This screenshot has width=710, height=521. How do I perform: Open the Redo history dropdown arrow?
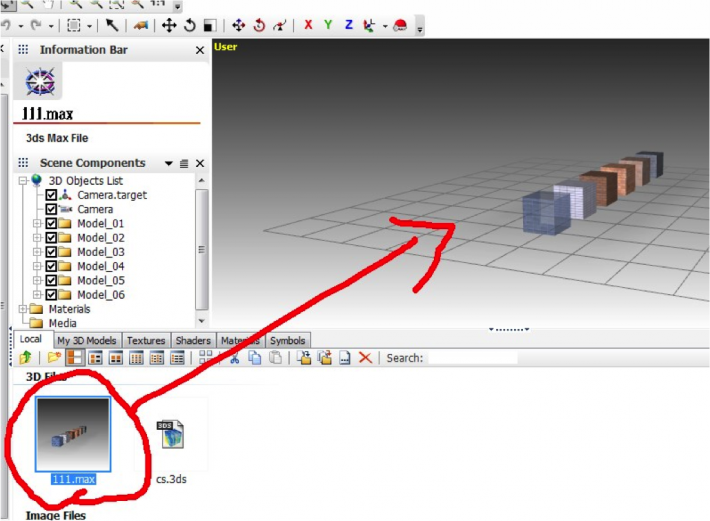click(x=51, y=26)
